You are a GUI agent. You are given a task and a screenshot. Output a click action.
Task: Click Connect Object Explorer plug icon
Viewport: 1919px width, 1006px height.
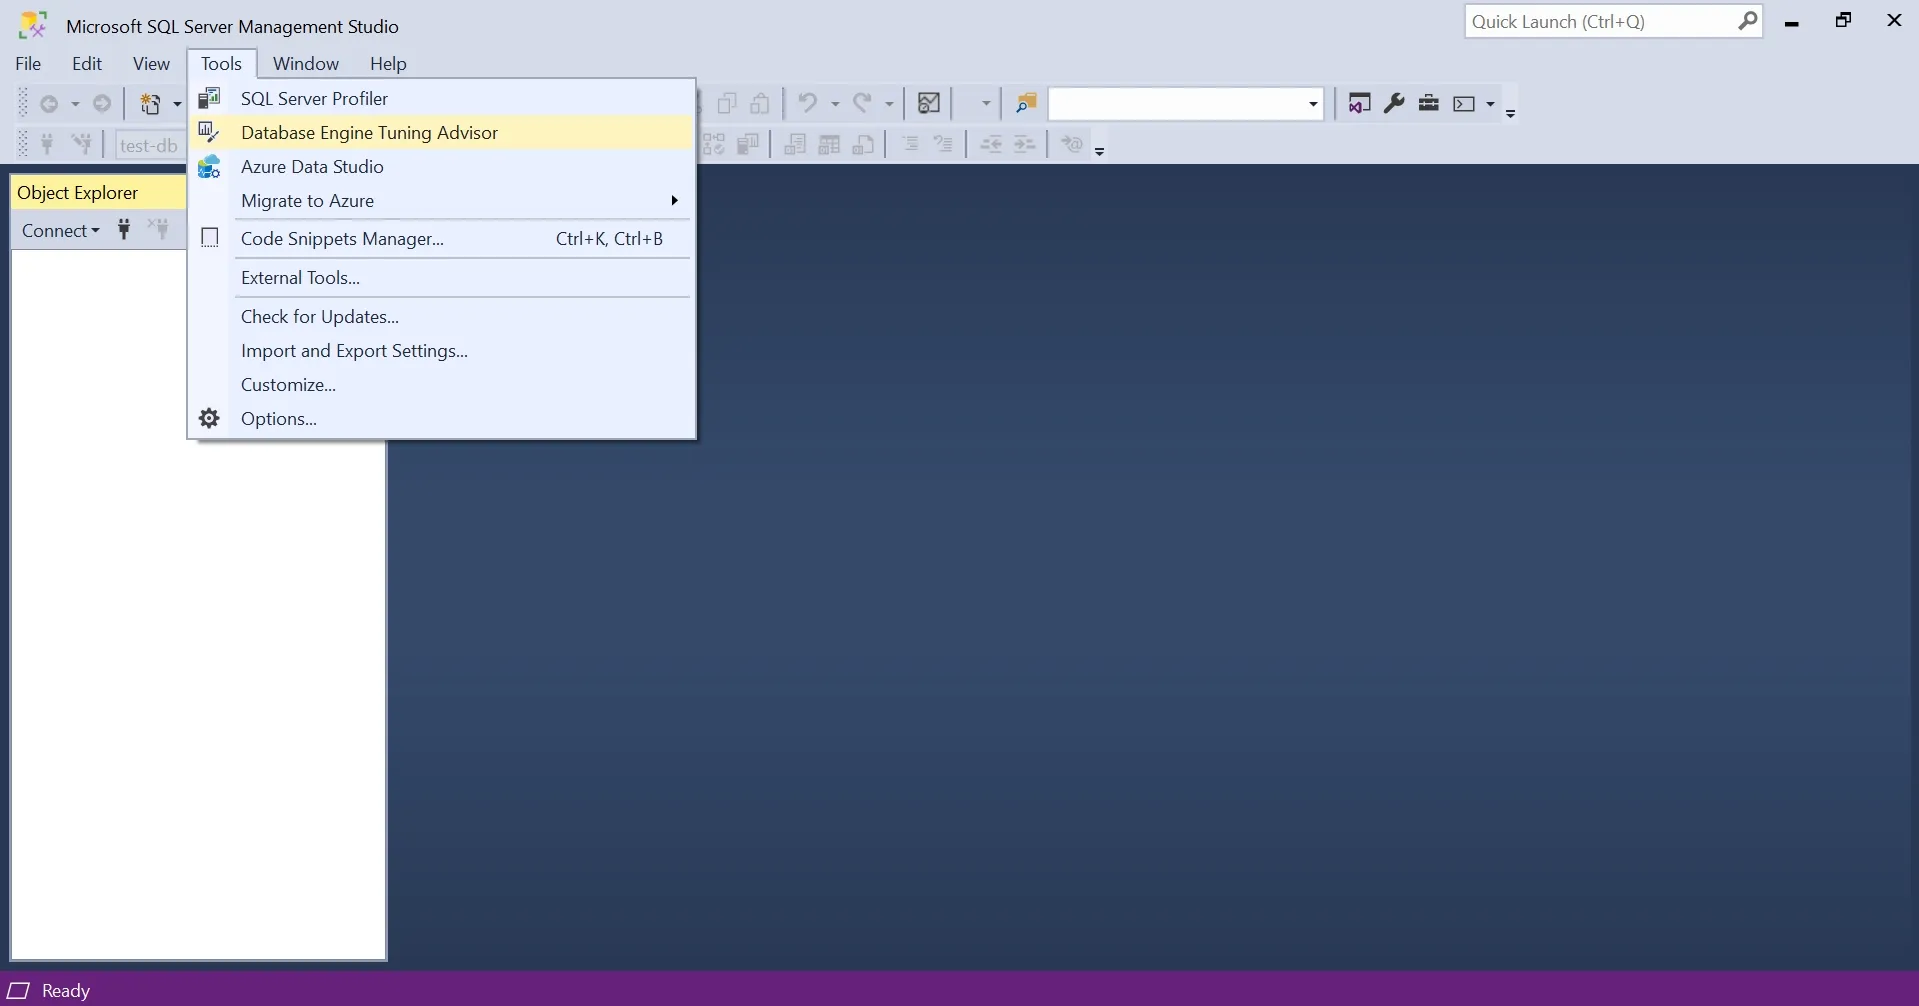[x=124, y=230]
